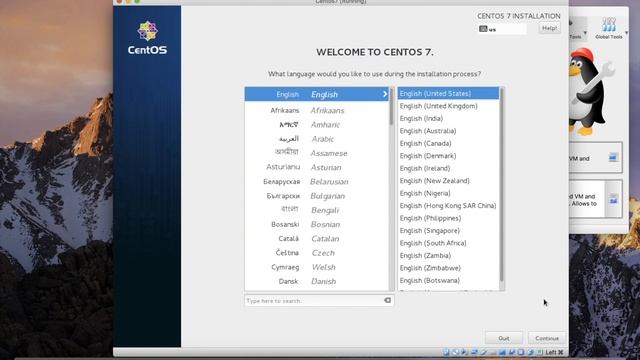Click the CentOS logo in the sidebar

(x=147, y=38)
